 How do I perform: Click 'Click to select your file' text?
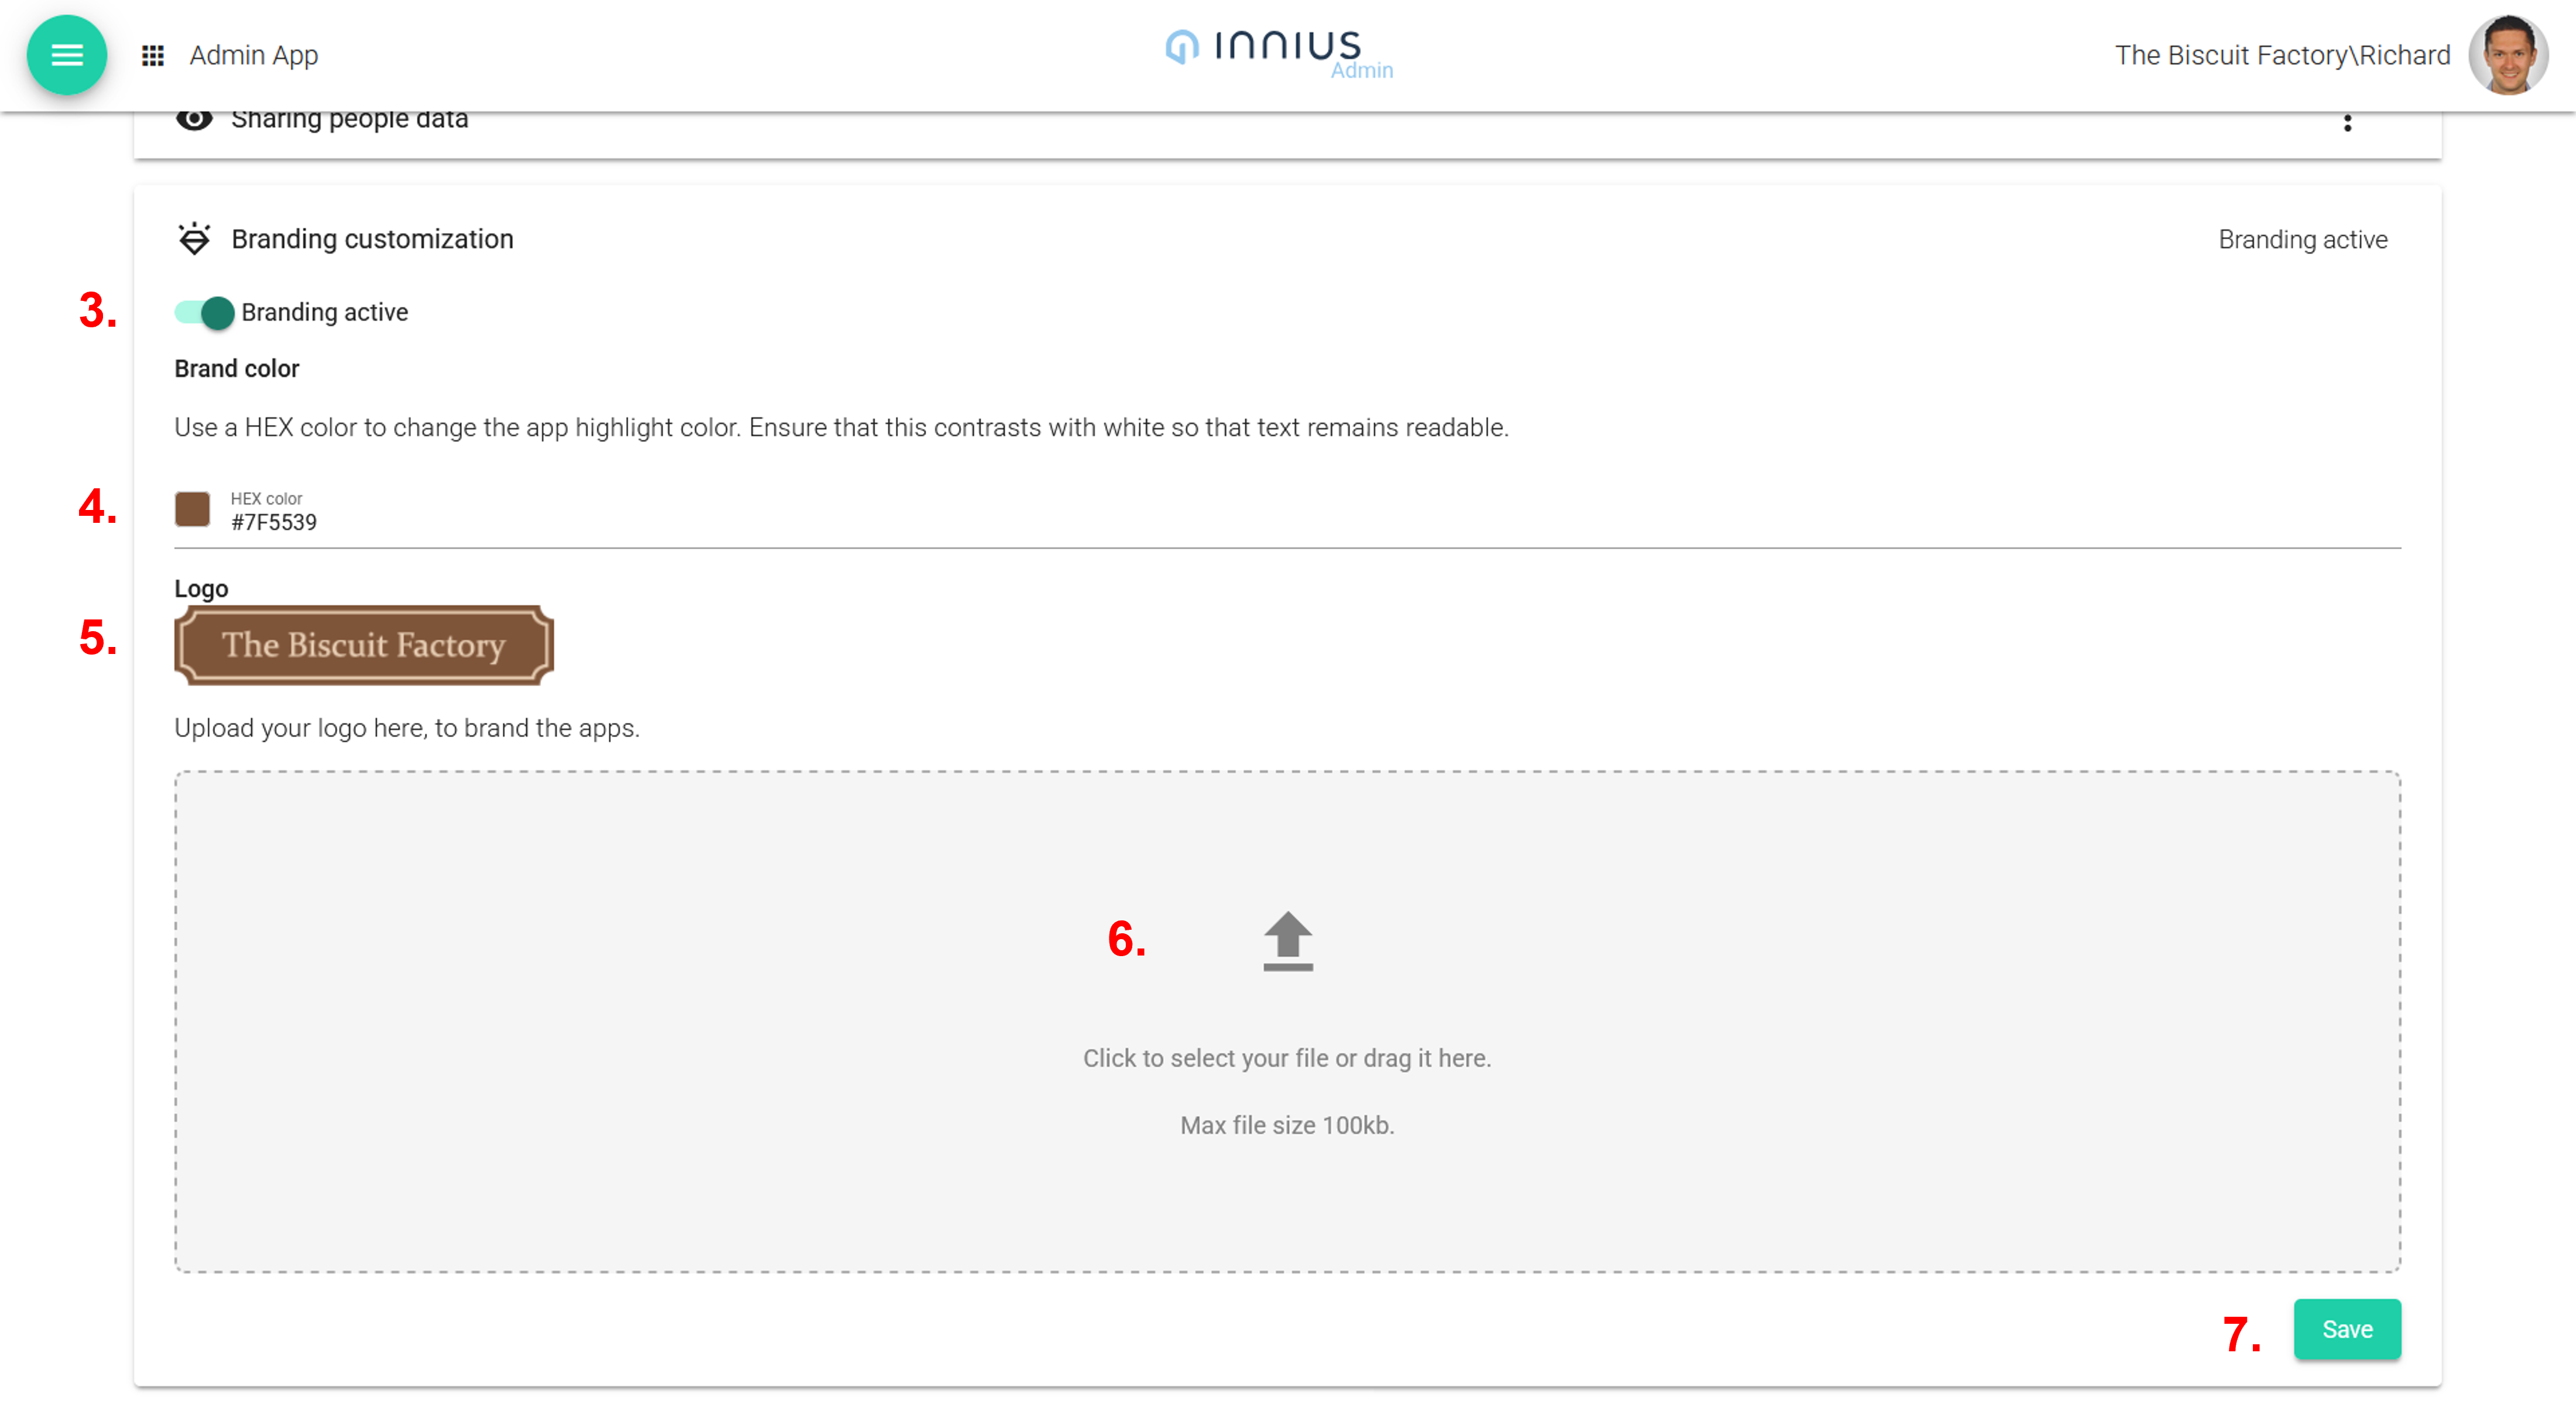coord(1286,1058)
